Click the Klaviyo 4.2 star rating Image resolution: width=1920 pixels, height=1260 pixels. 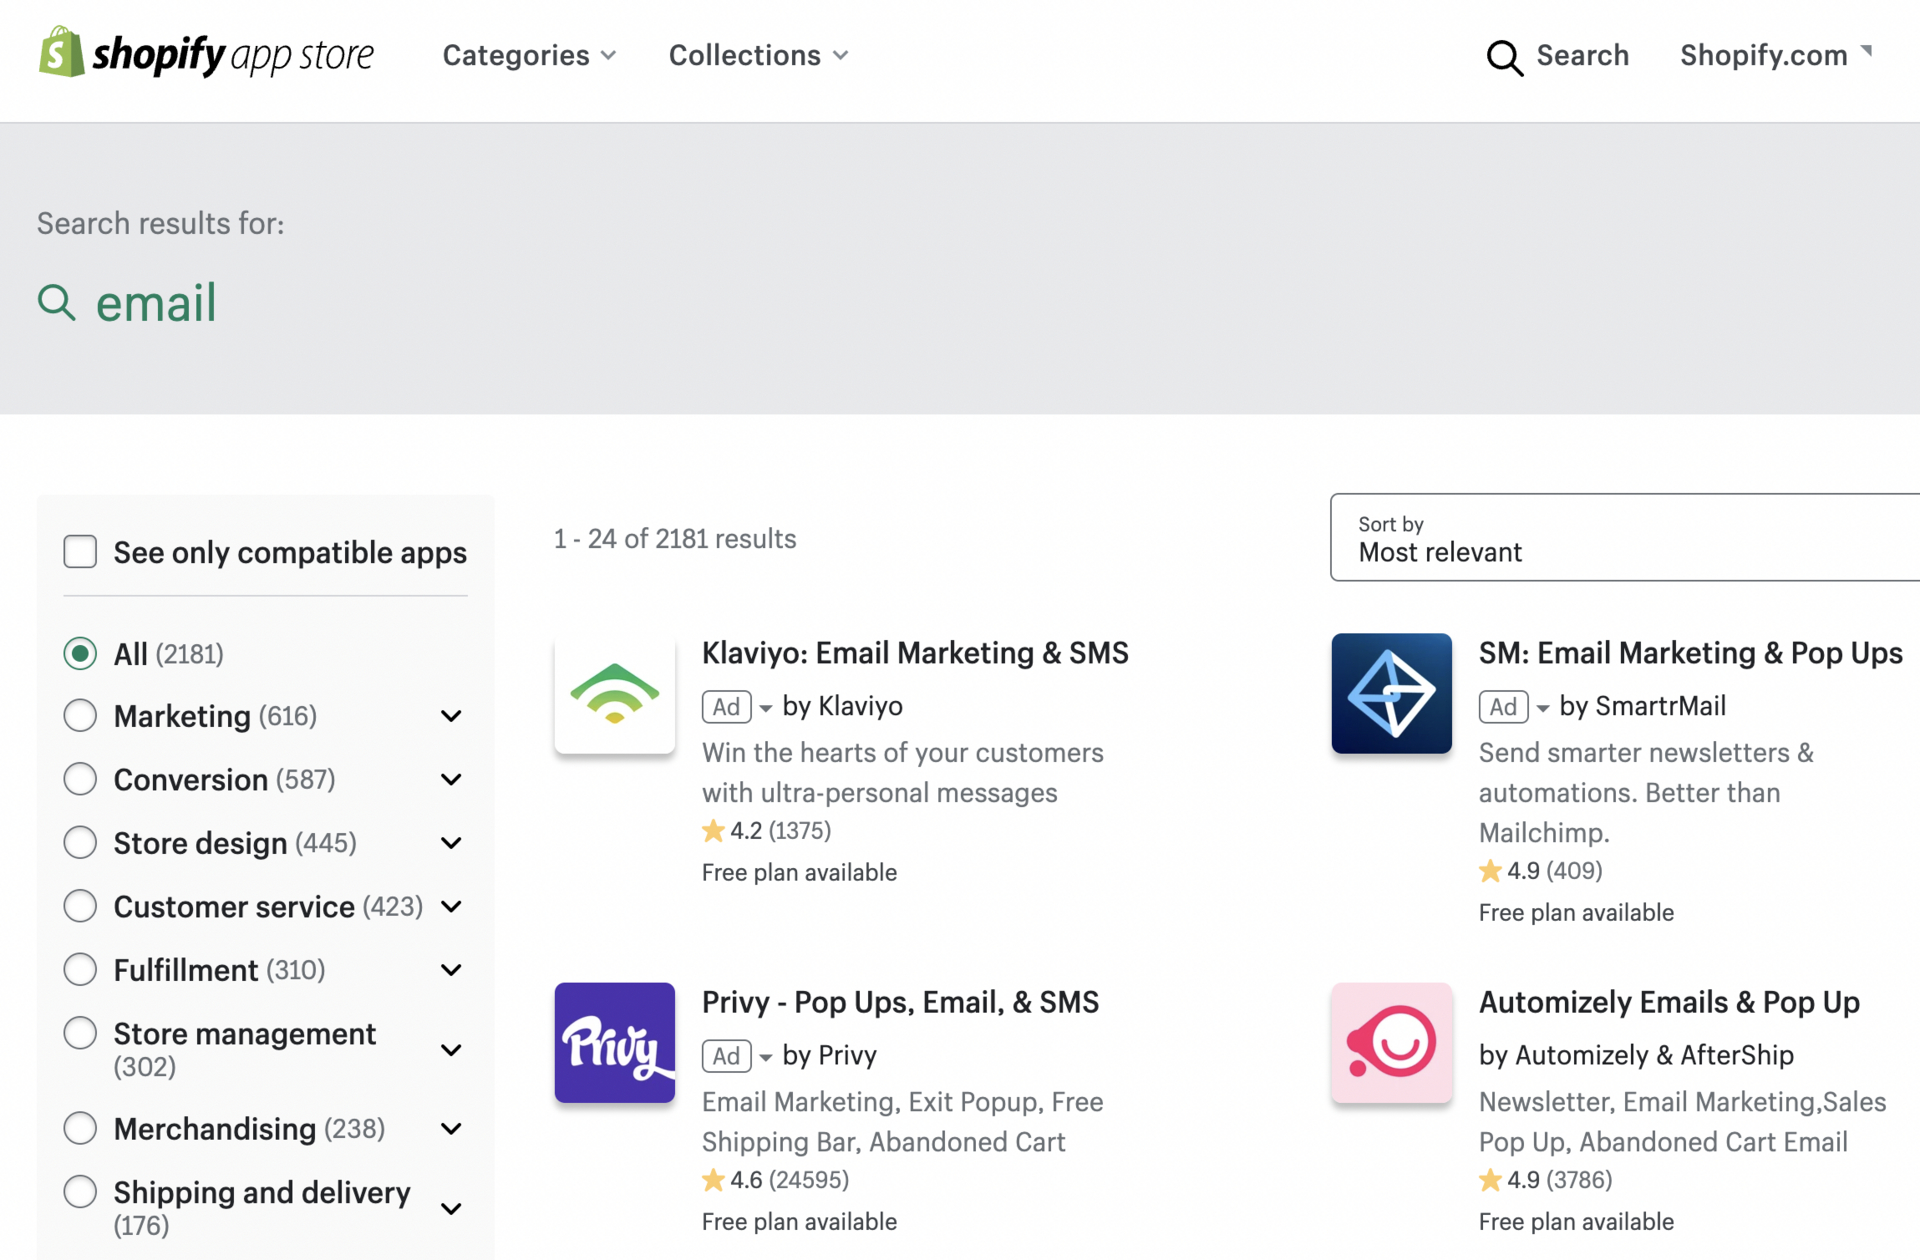tap(766, 830)
